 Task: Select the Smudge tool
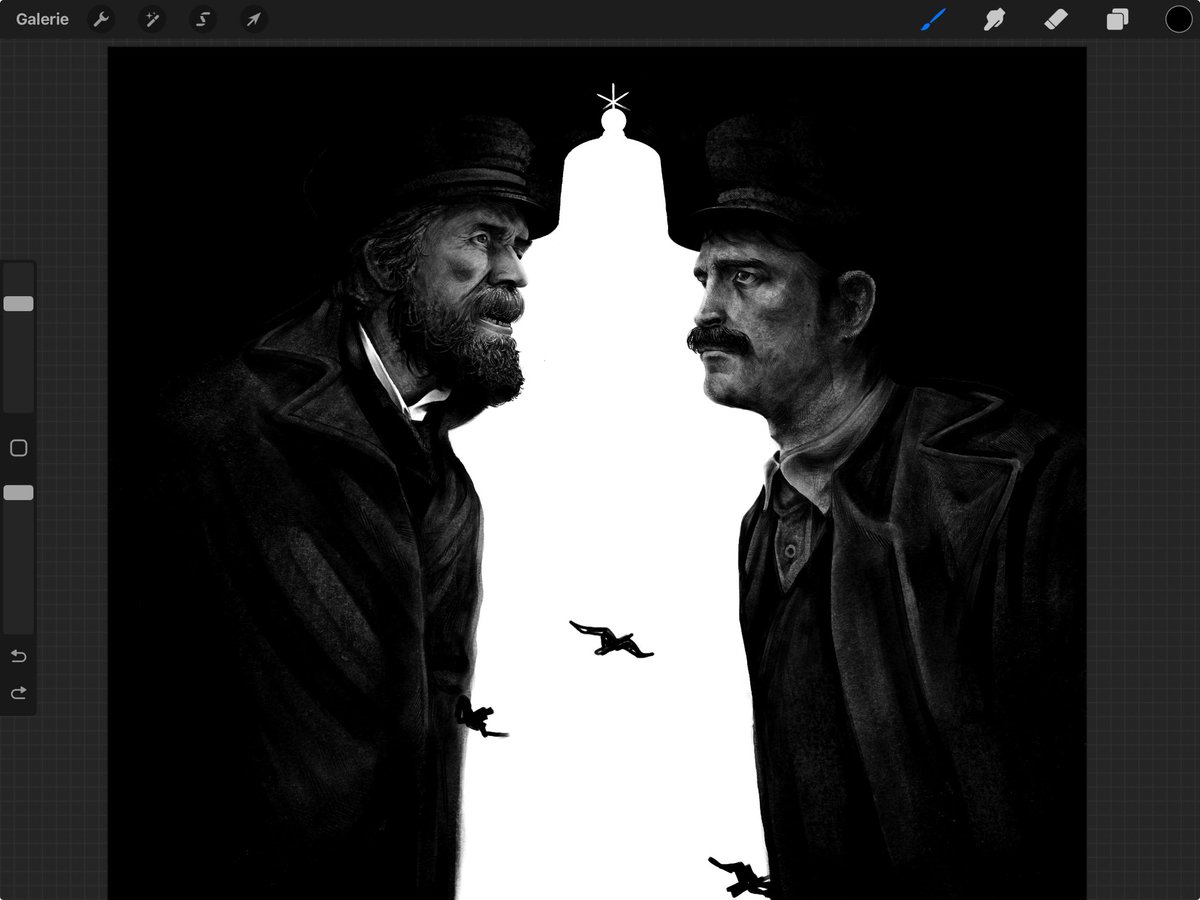click(994, 19)
